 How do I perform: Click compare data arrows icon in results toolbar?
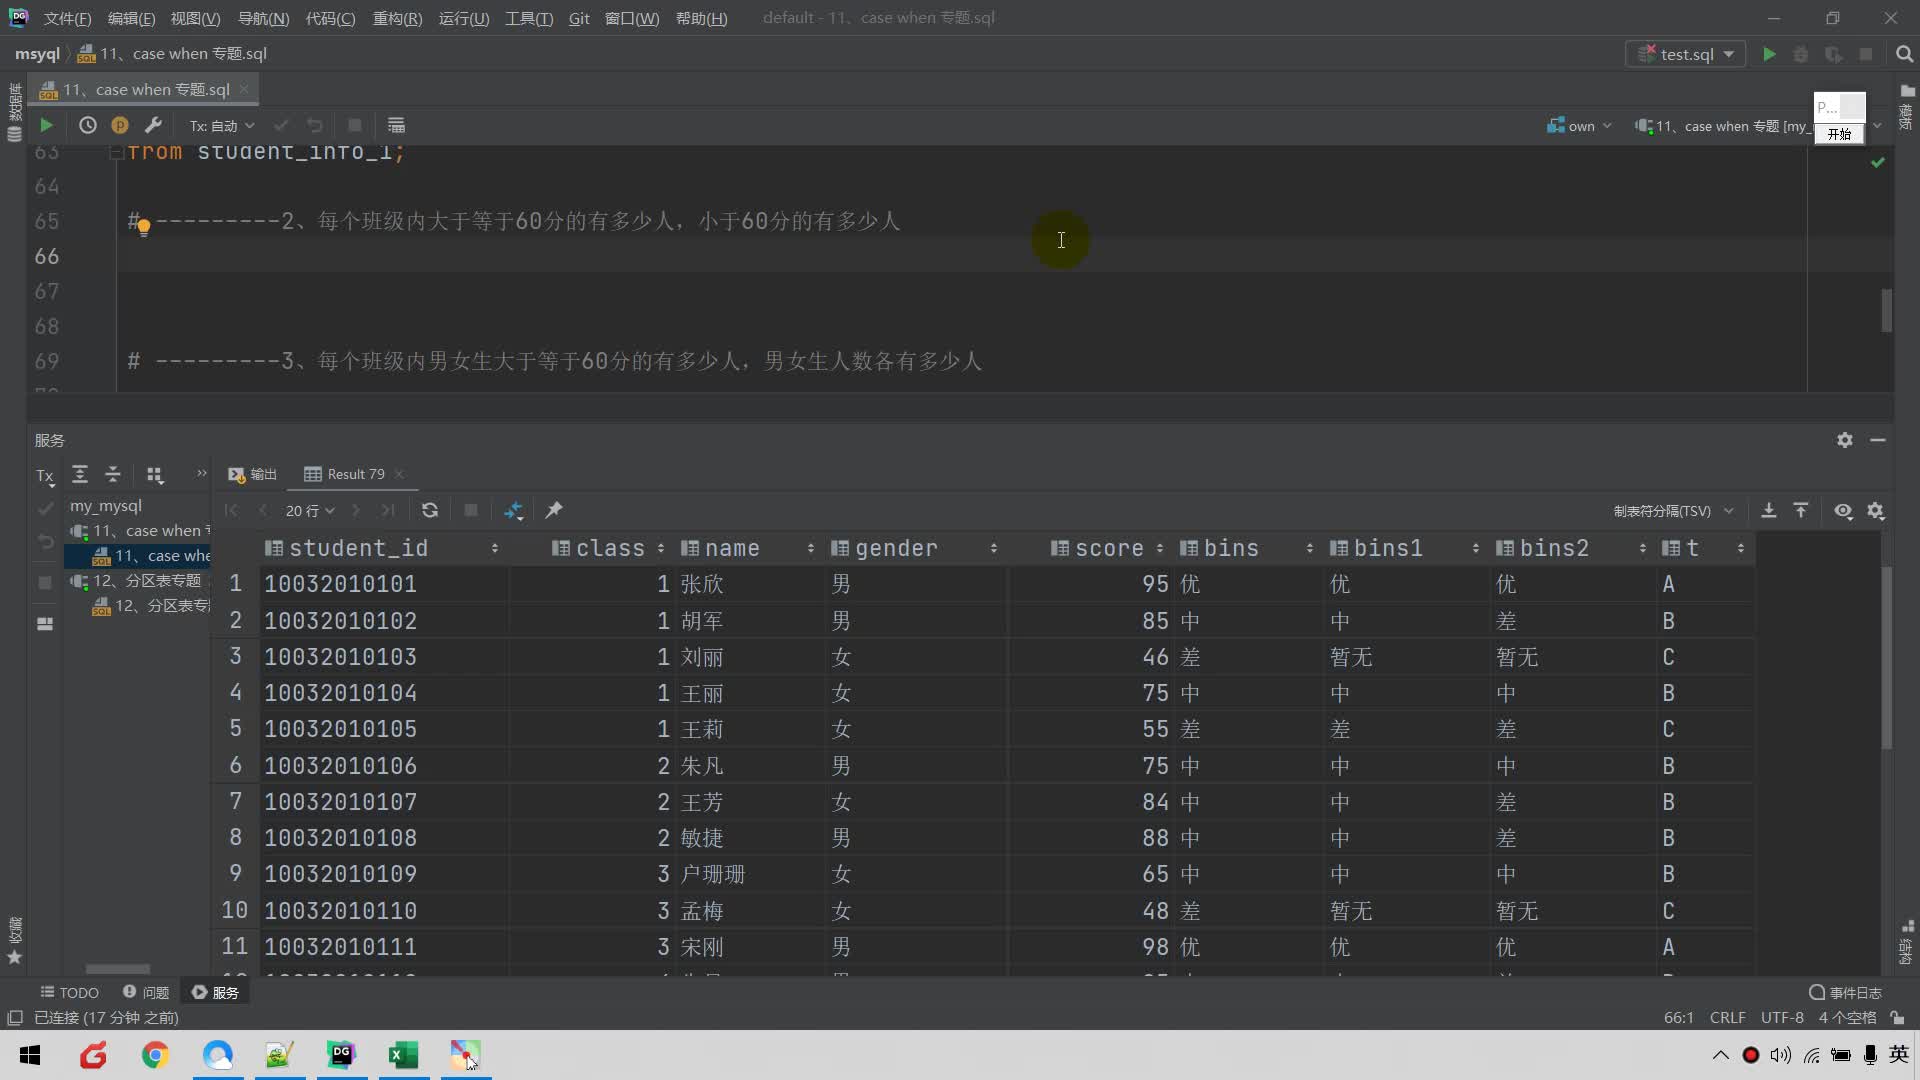point(513,510)
